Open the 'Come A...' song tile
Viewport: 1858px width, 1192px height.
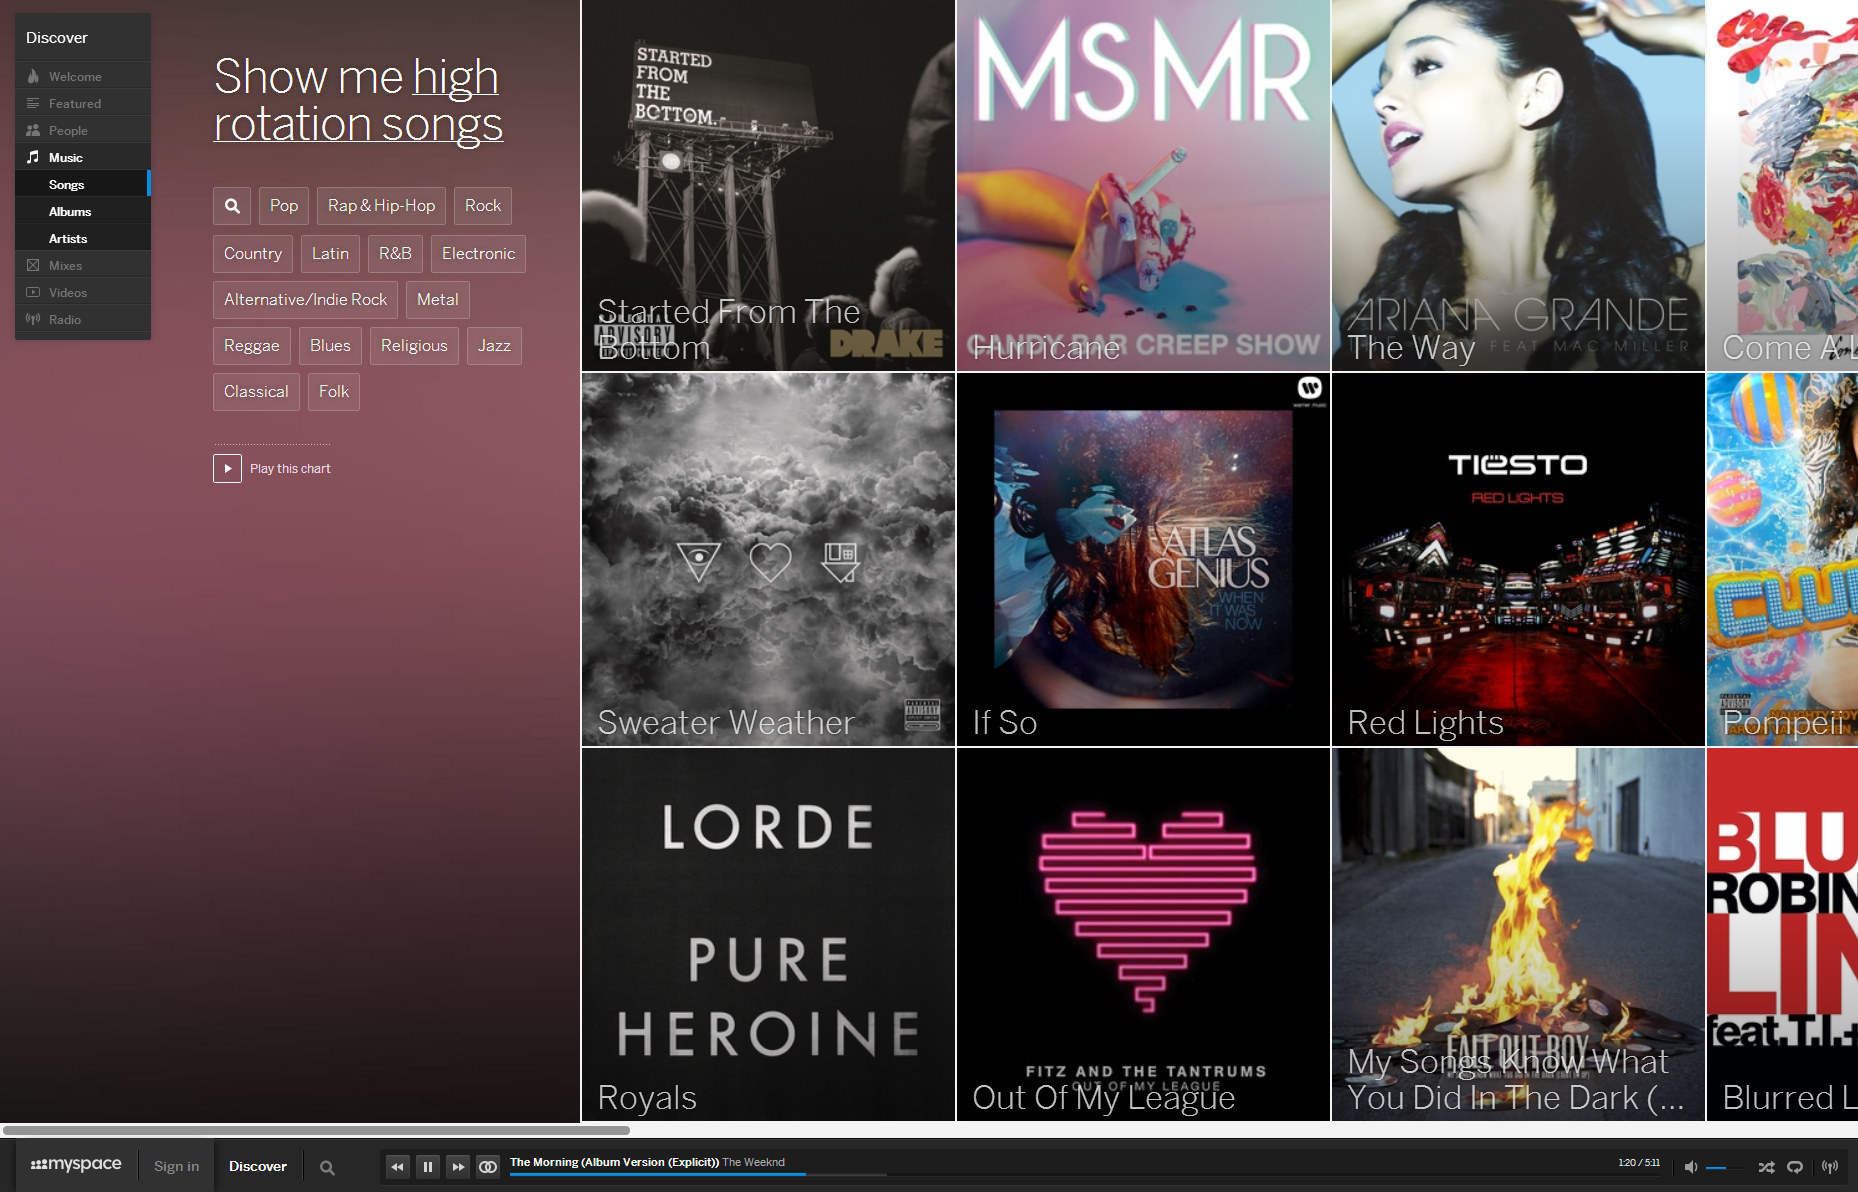pos(1782,185)
